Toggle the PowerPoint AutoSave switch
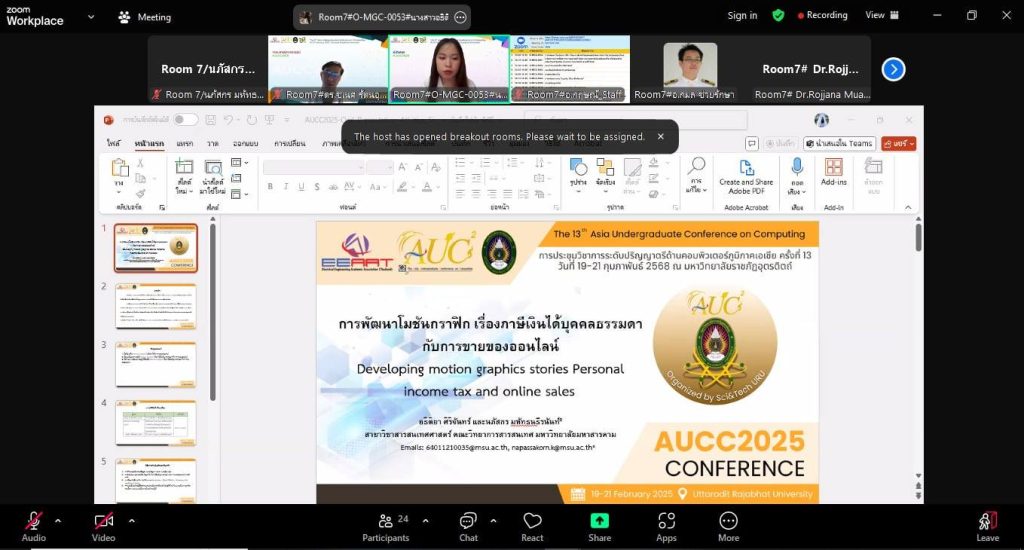Viewport: 1024px width, 550px height. pyautogui.click(x=185, y=119)
